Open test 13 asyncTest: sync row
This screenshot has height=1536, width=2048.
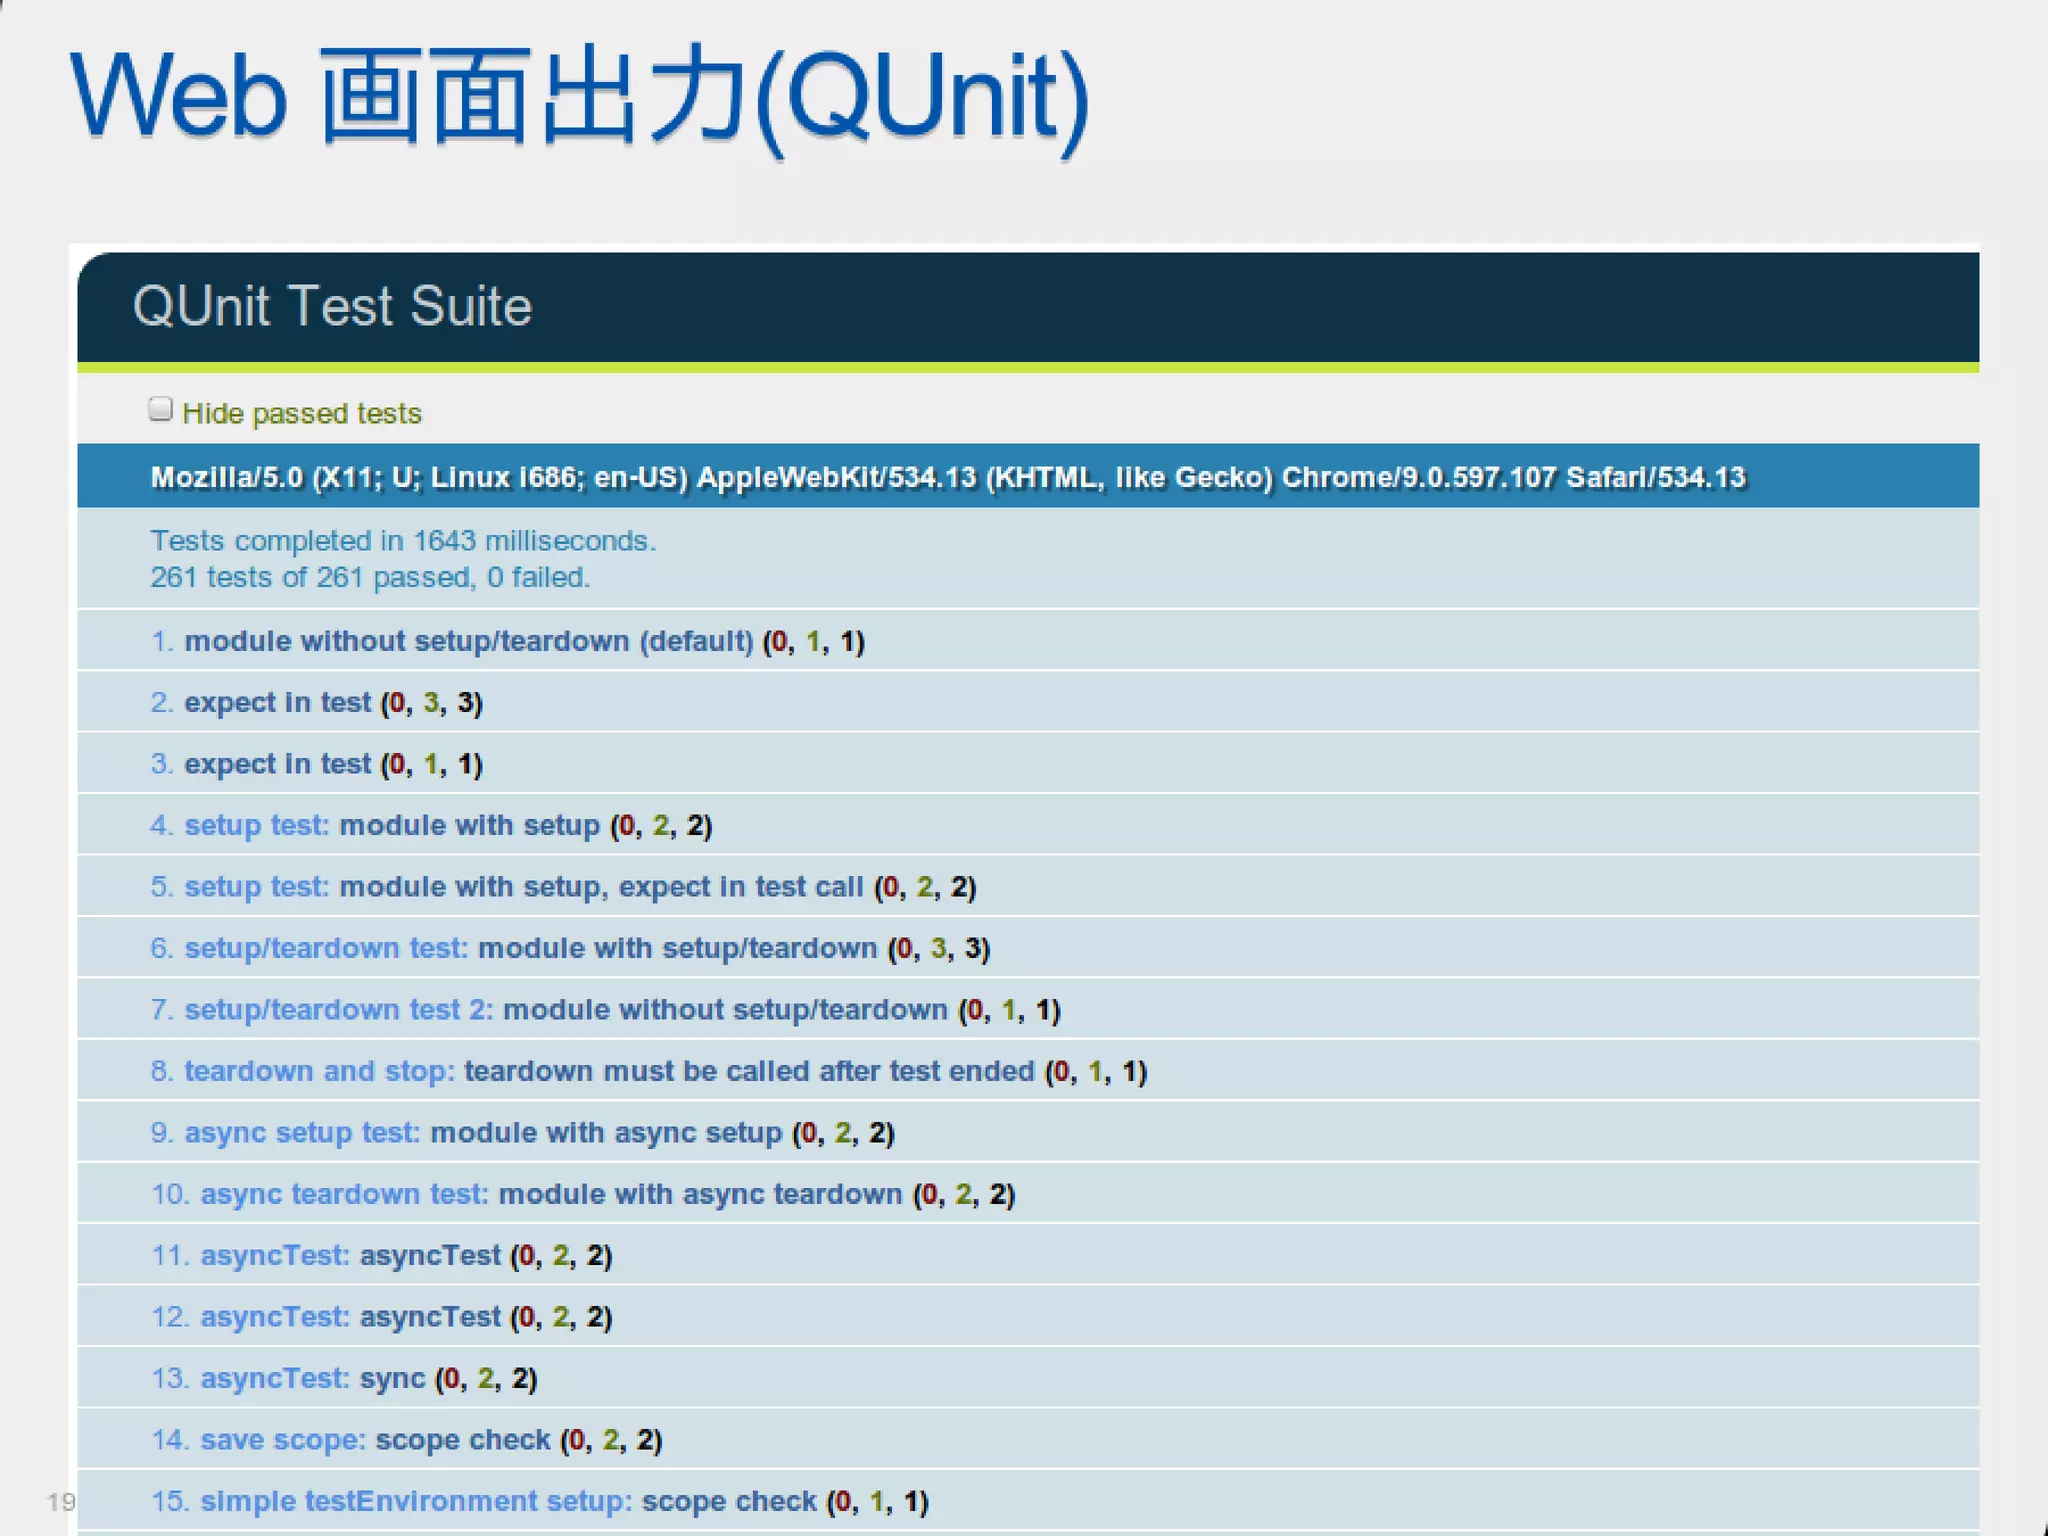click(x=1028, y=1378)
